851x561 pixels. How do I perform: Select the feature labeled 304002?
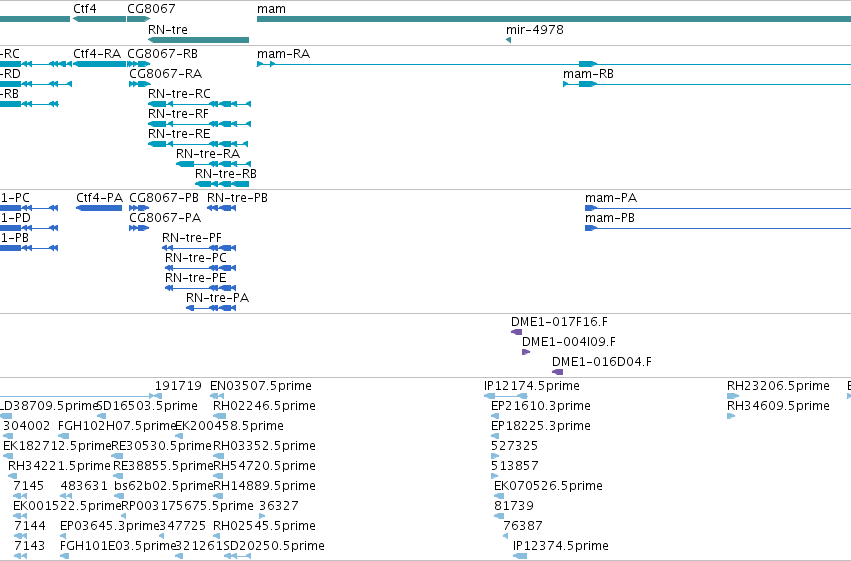click(7, 436)
